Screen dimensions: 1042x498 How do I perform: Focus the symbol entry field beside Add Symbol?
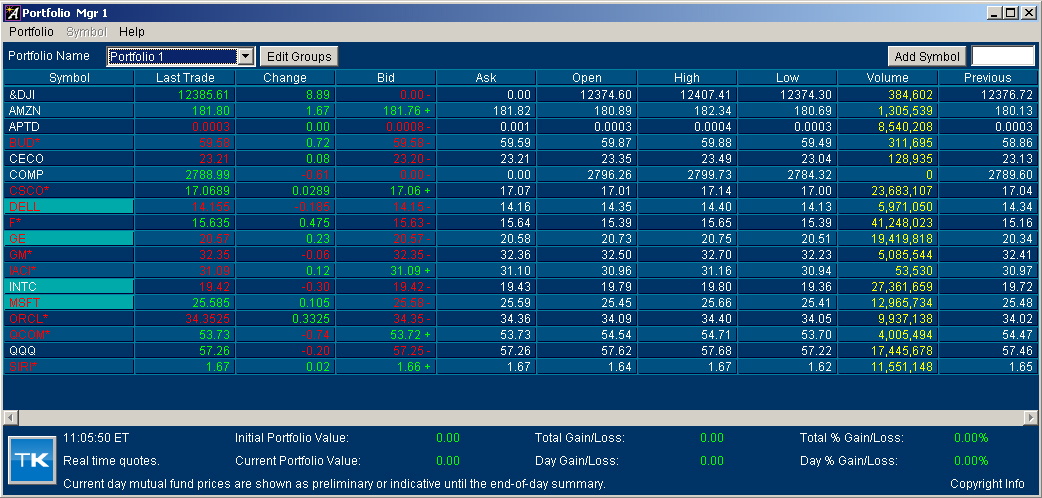click(1003, 57)
